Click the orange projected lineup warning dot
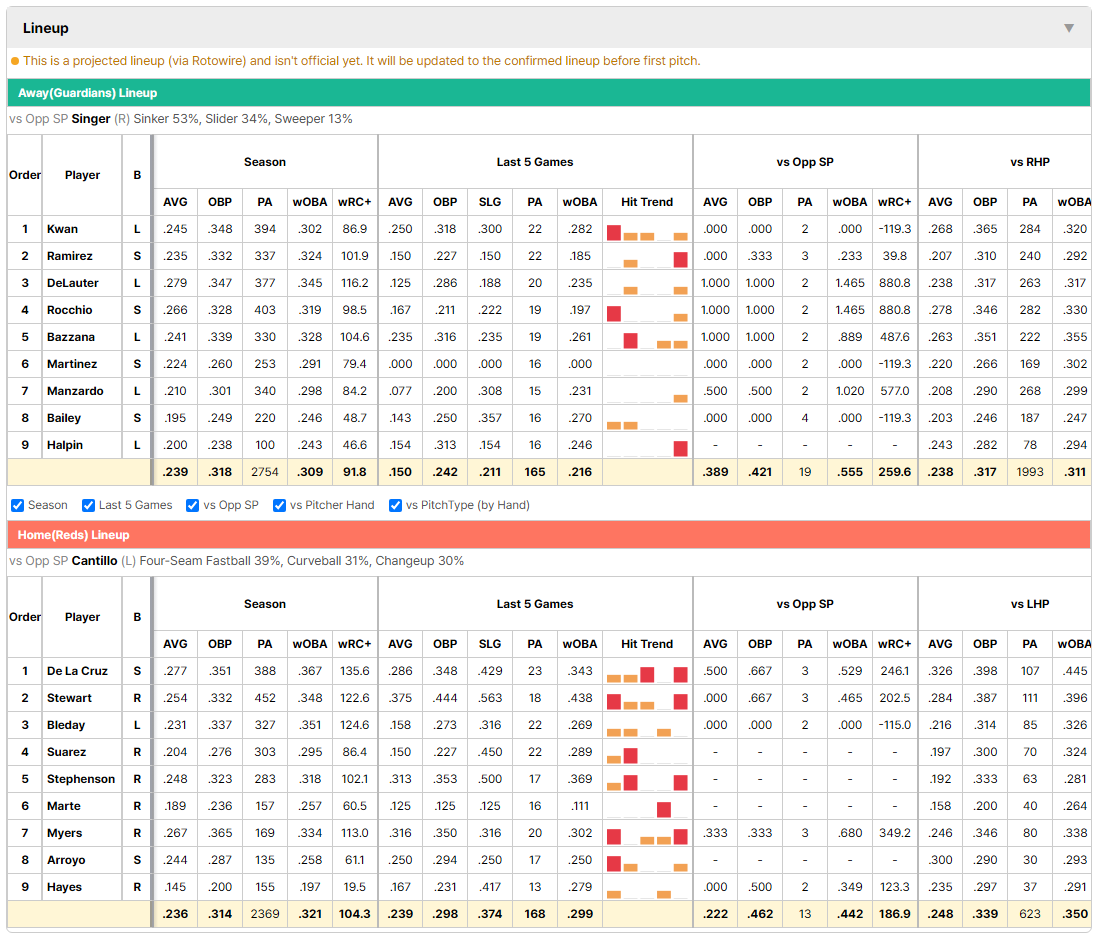Screen dimensions: 1098x939 pos(15,61)
